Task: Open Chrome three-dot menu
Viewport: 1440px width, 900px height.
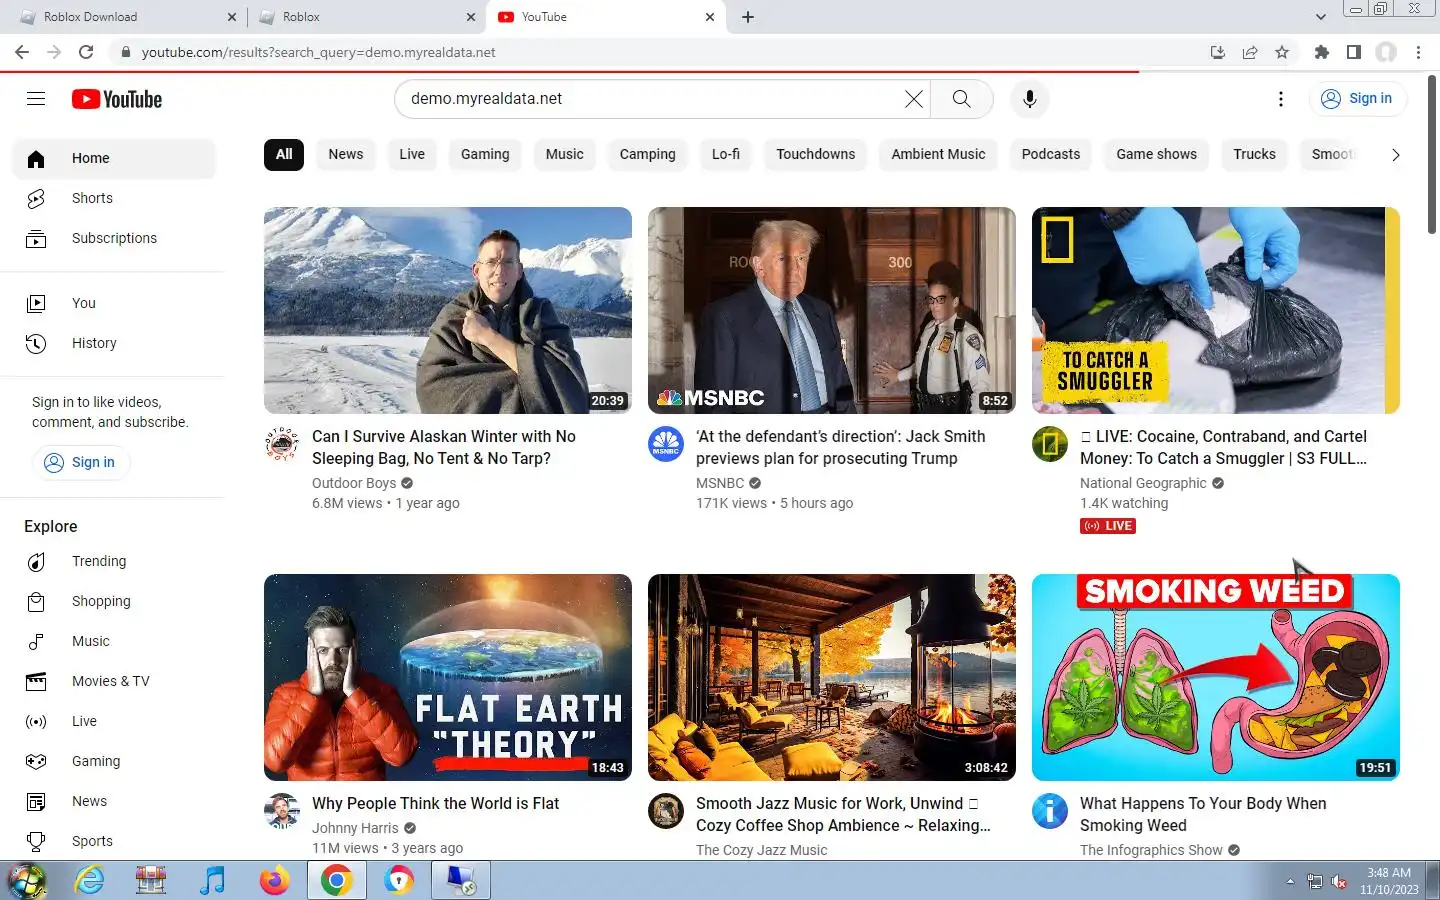Action: pyautogui.click(x=1418, y=52)
